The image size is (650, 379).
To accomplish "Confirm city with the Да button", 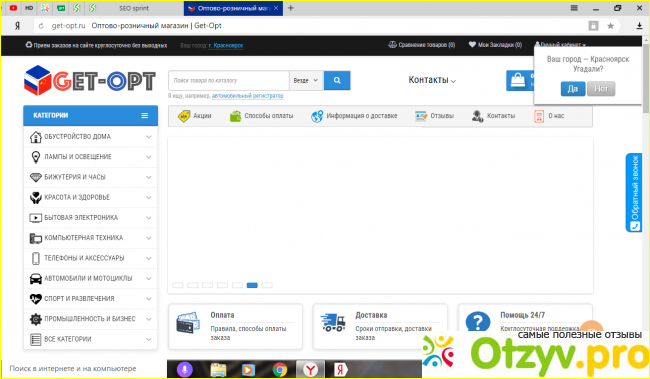I will [573, 89].
